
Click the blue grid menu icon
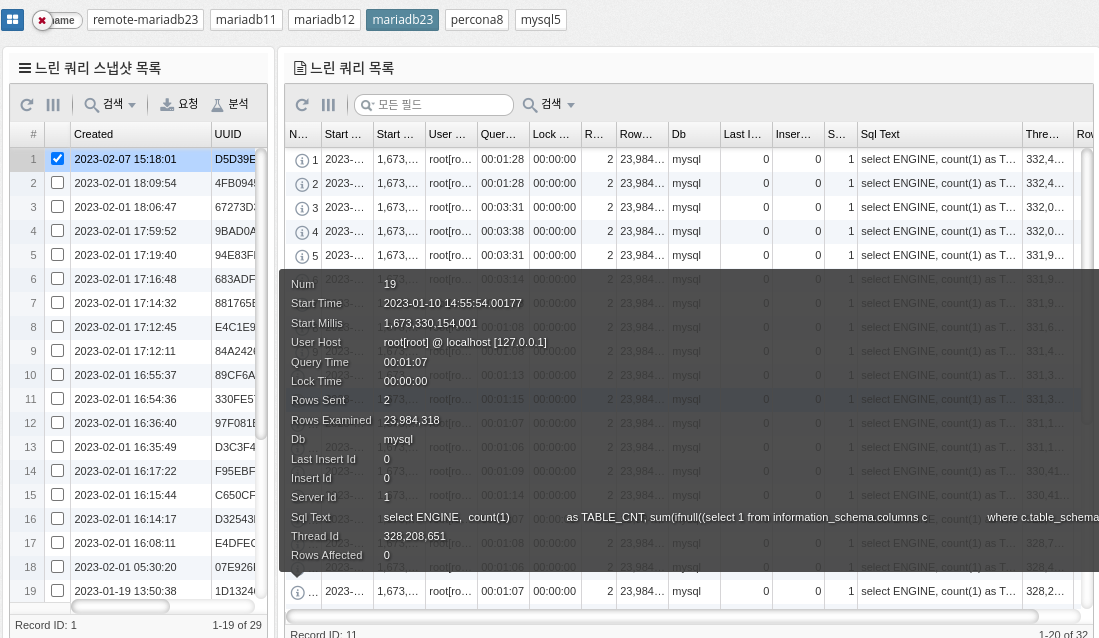[13, 20]
